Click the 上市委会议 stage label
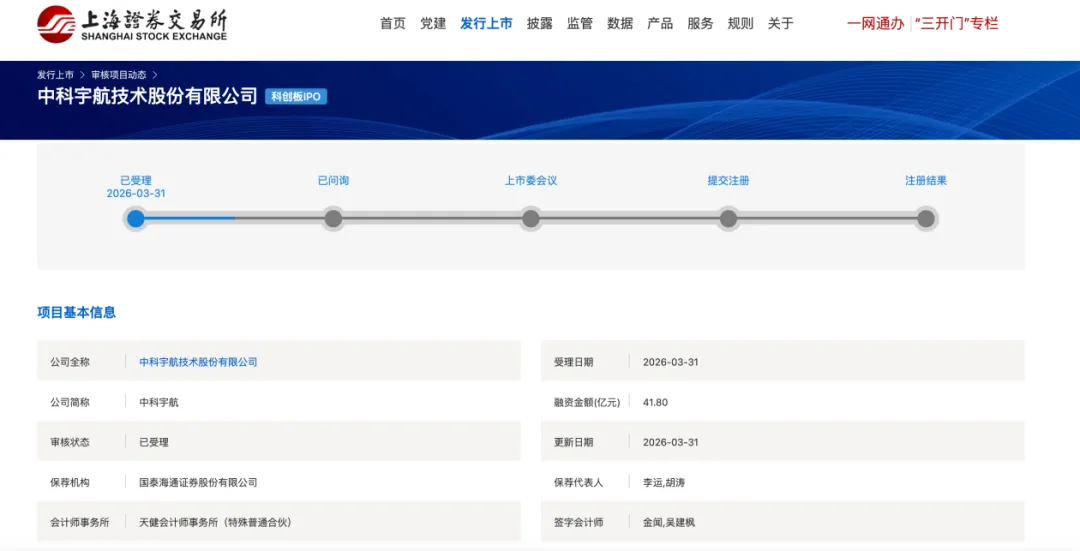The height and width of the screenshot is (551, 1080). (x=530, y=180)
